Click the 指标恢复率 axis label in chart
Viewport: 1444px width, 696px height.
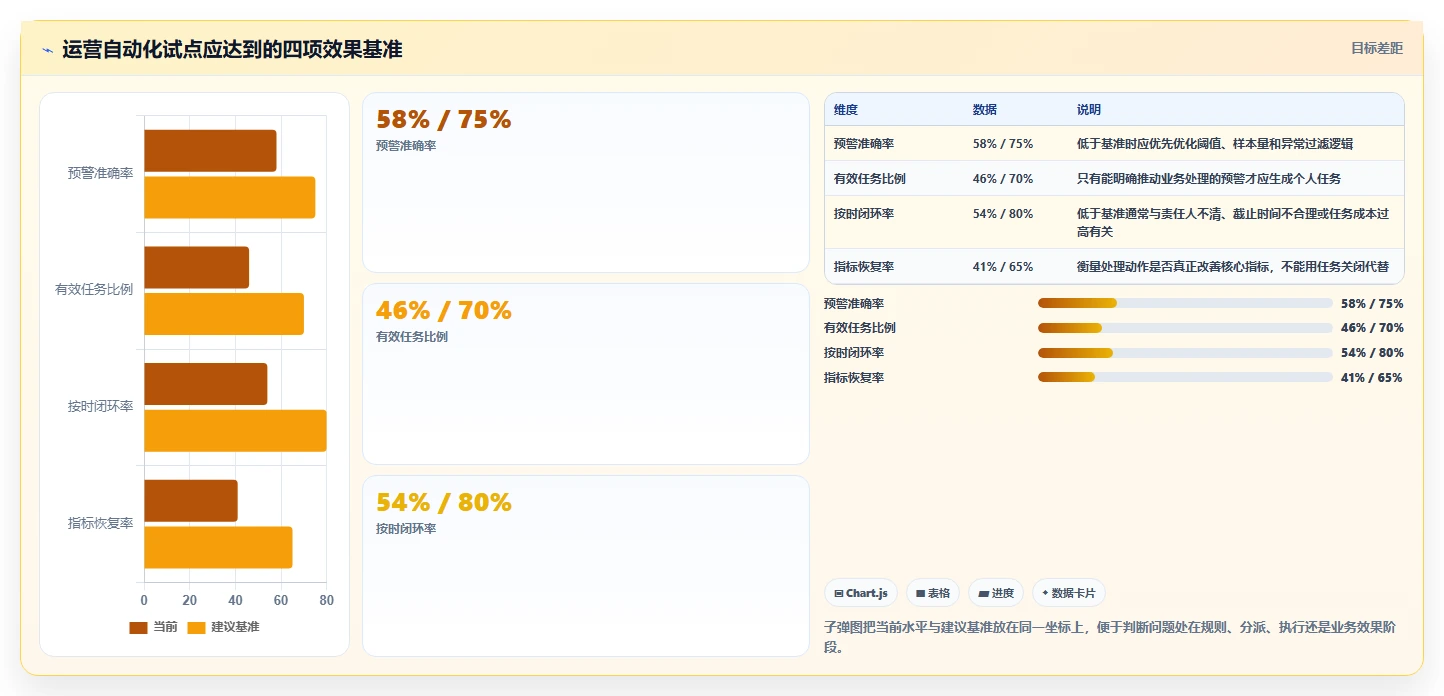tap(101, 524)
